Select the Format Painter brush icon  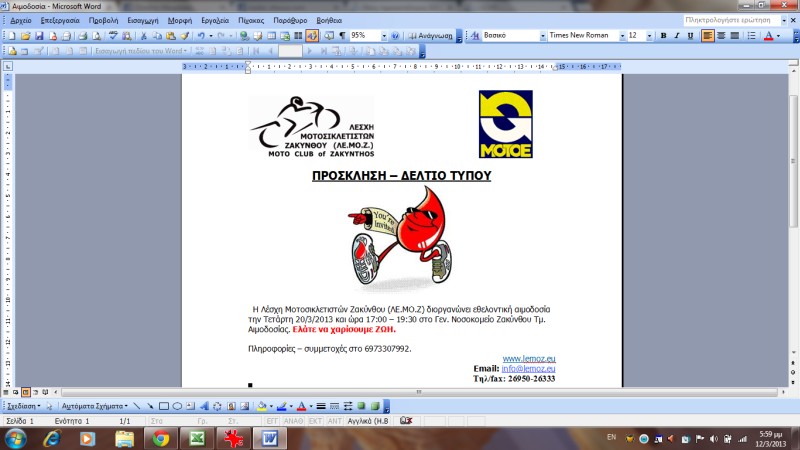tap(183, 36)
